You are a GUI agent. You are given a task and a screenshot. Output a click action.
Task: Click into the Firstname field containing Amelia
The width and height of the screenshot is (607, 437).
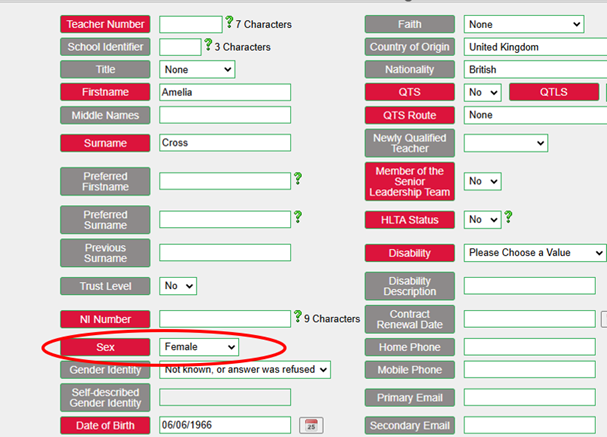pyautogui.click(x=225, y=92)
